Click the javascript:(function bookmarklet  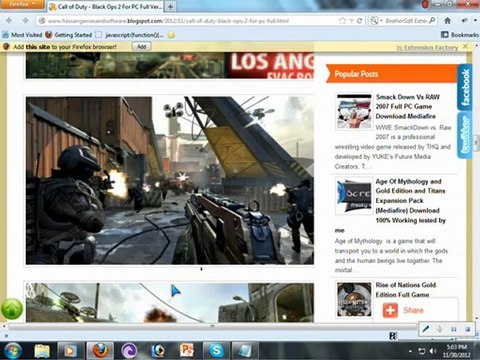tap(130, 35)
